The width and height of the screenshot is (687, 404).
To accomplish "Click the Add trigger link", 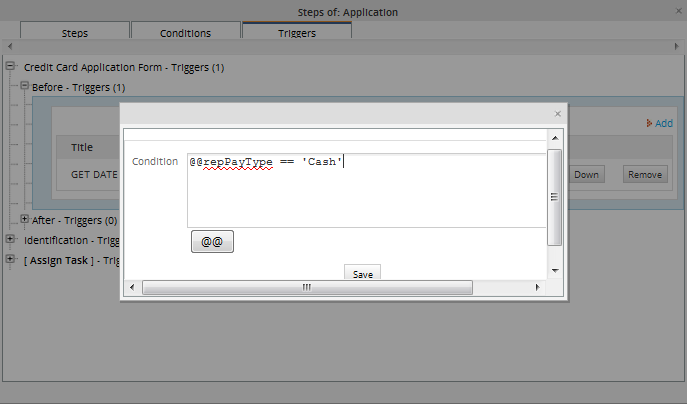I will click(659, 123).
